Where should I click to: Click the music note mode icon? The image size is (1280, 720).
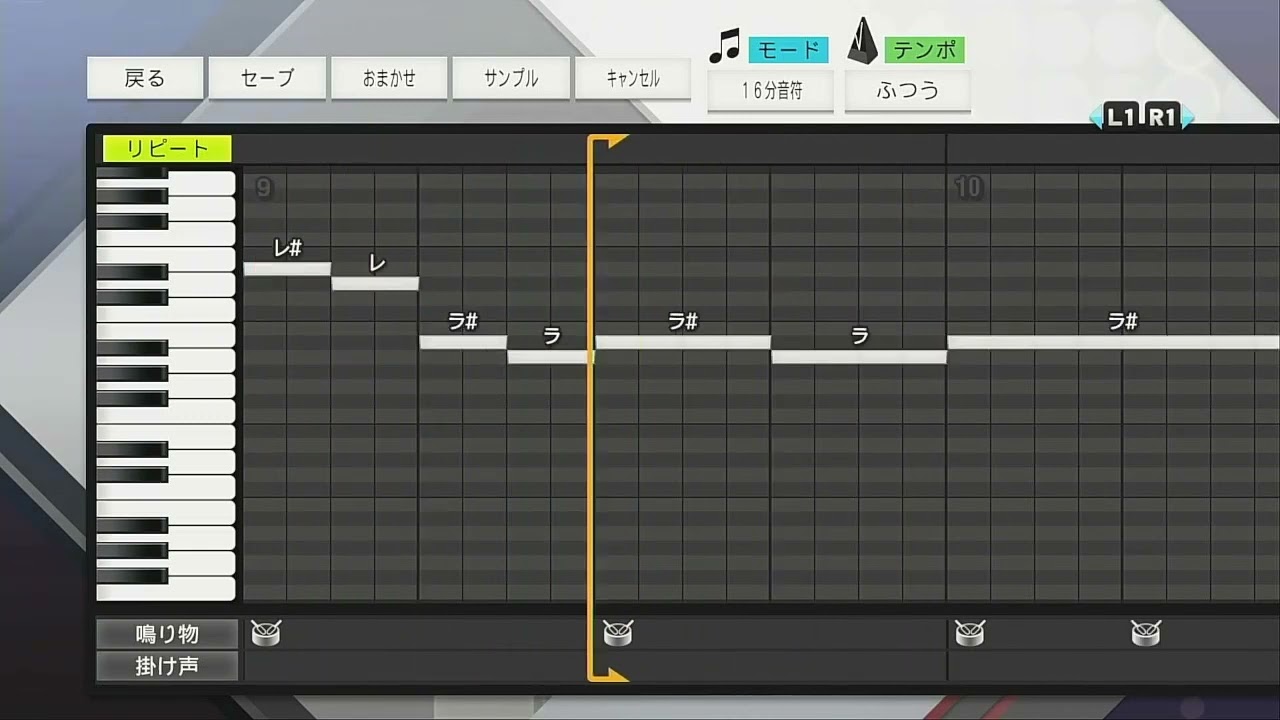point(724,46)
